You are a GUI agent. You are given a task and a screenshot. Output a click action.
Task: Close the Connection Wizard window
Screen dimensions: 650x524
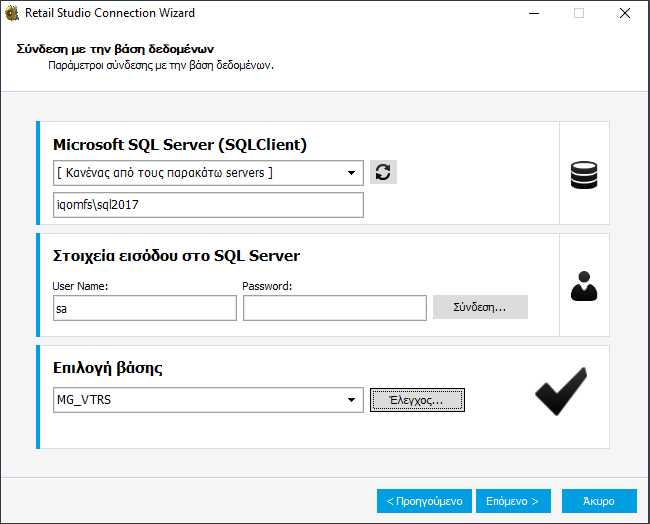tap(624, 14)
